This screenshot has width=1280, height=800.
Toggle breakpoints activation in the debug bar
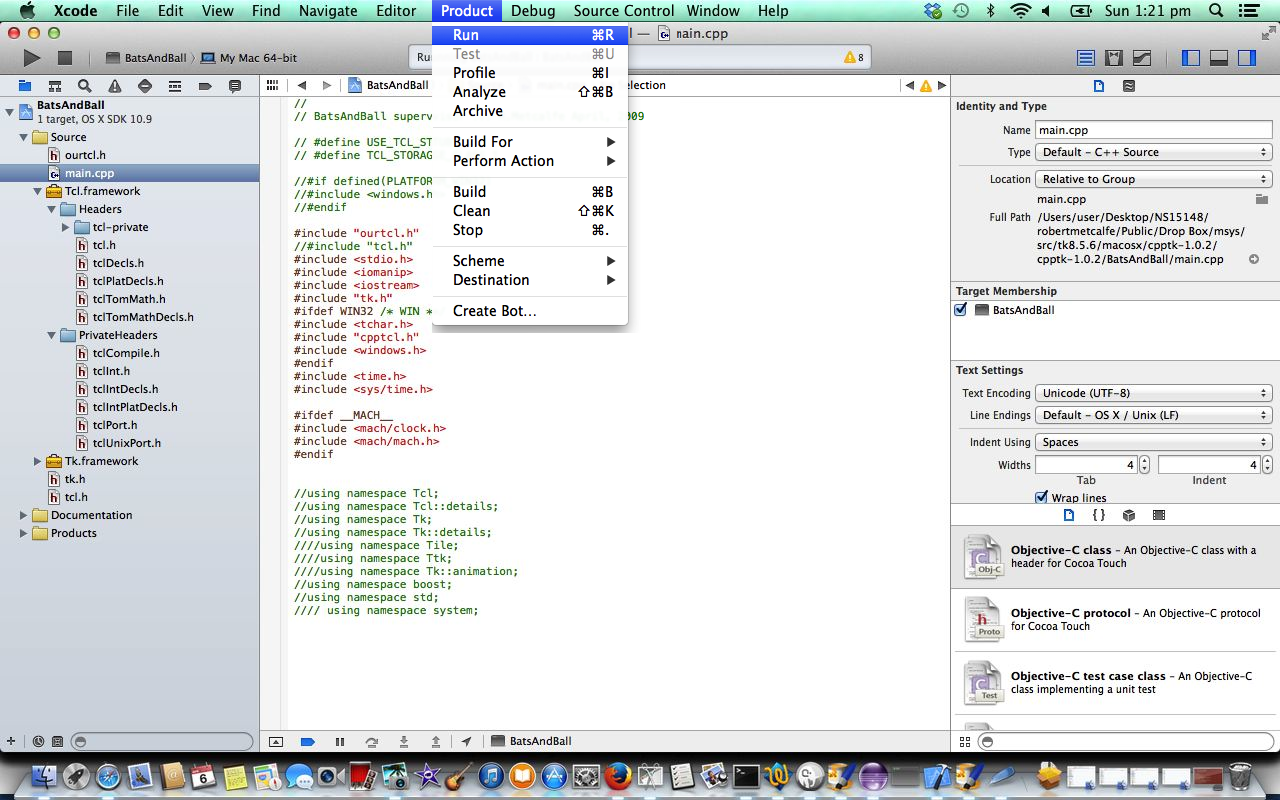tap(308, 742)
